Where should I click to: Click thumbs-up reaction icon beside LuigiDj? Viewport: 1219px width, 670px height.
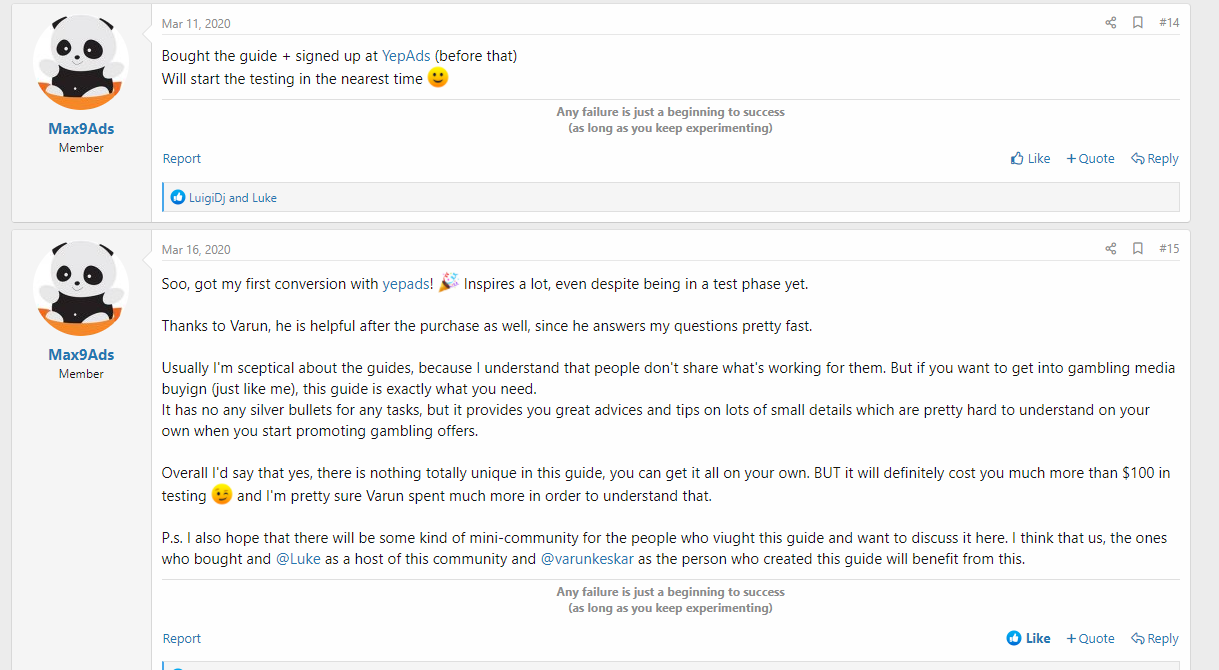point(178,198)
